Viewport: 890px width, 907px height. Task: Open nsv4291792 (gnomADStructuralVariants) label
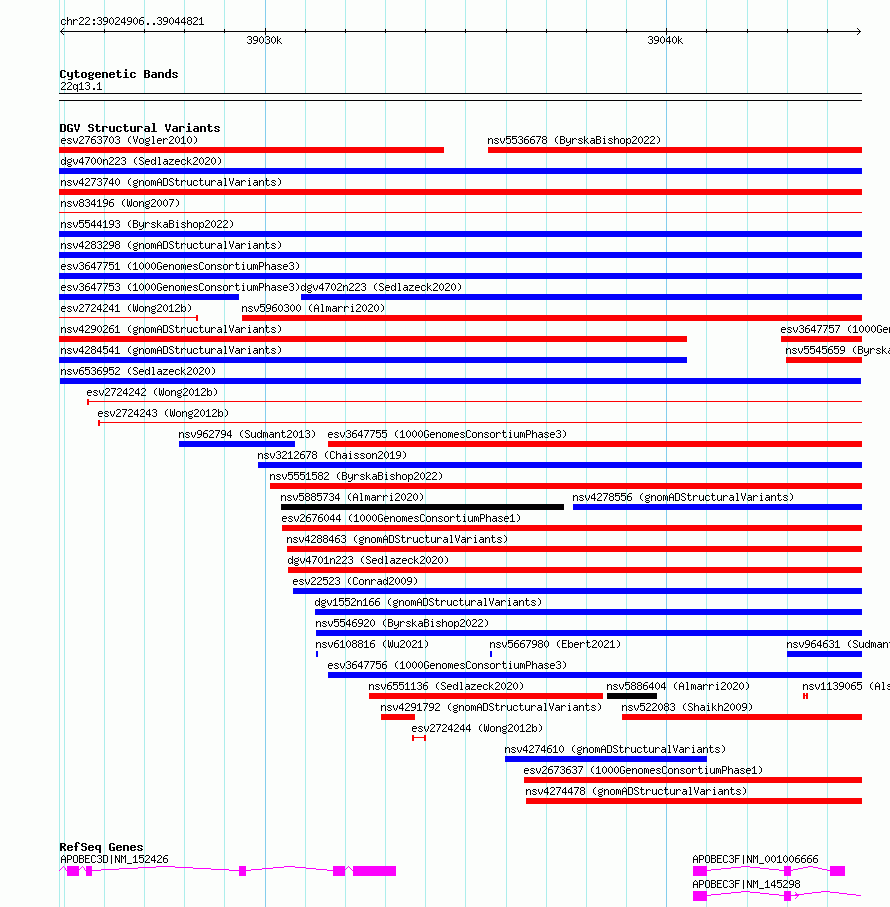tap(491, 707)
